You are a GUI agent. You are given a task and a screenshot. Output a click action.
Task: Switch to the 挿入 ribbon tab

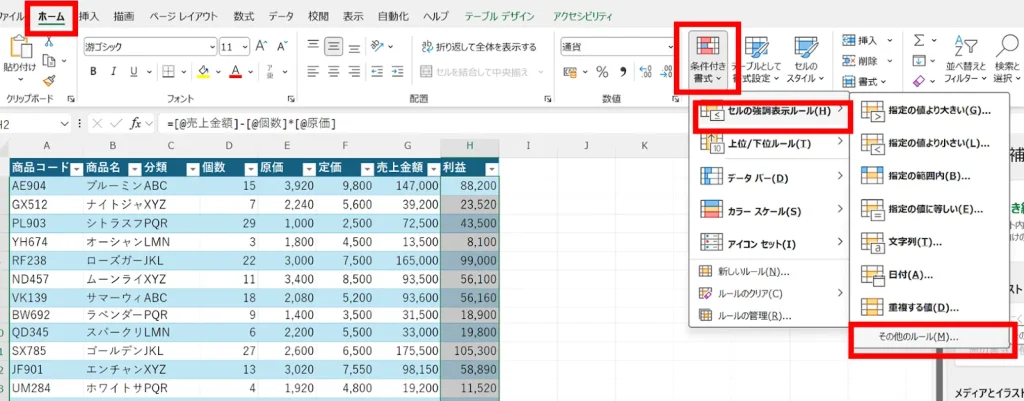pyautogui.click(x=89, y=17)
